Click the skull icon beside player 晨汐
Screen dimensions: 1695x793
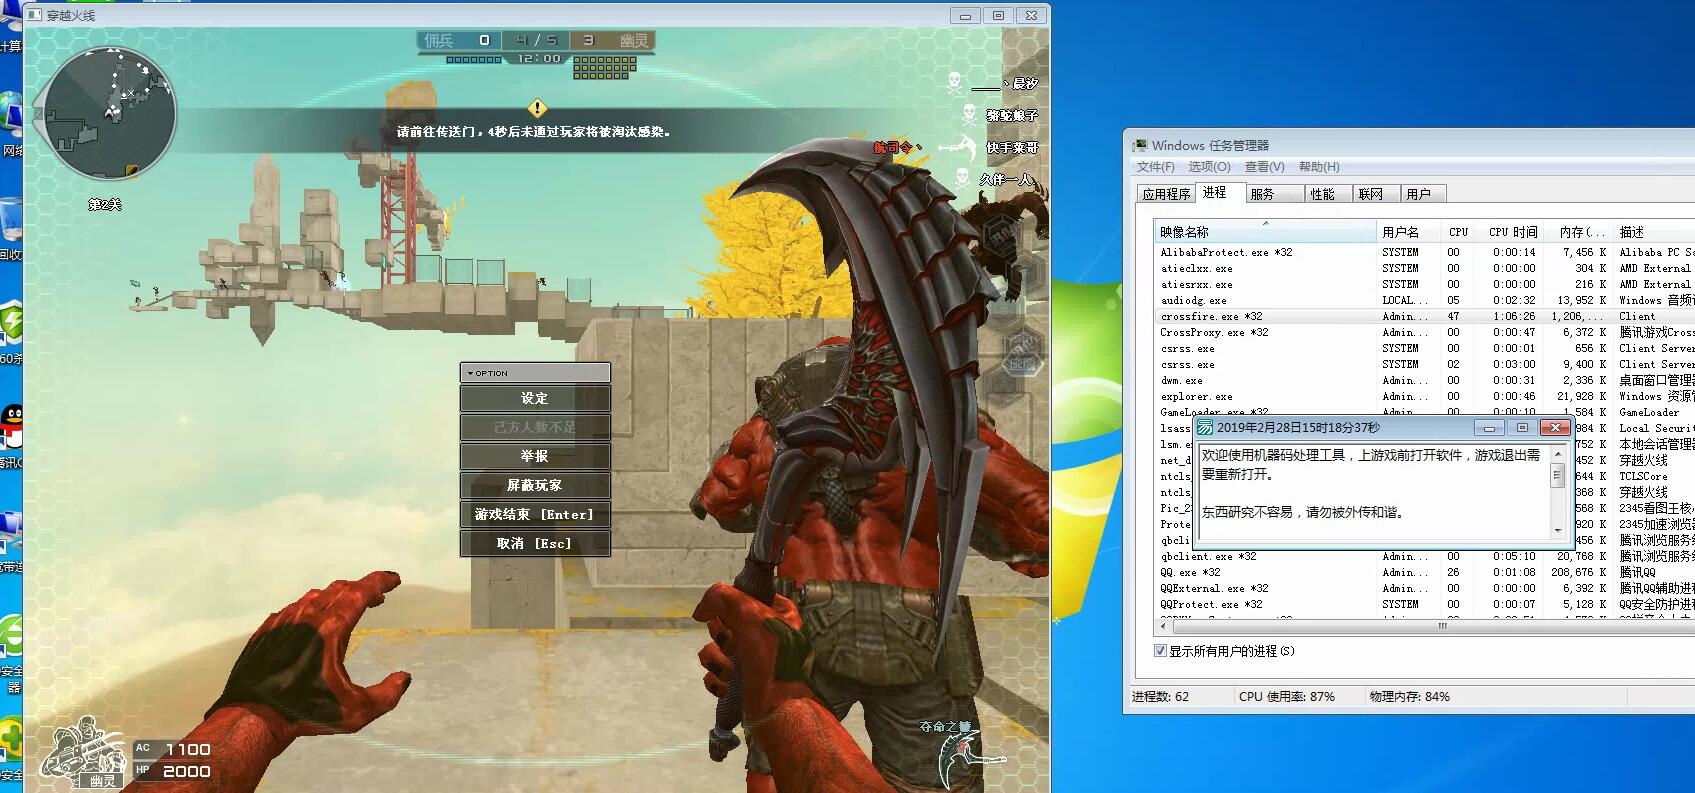[955, 81]
